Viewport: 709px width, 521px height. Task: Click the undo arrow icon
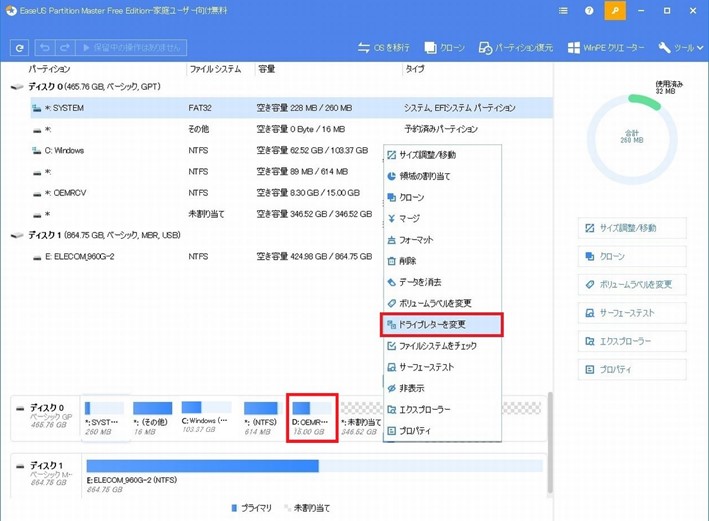click(45, 47)
